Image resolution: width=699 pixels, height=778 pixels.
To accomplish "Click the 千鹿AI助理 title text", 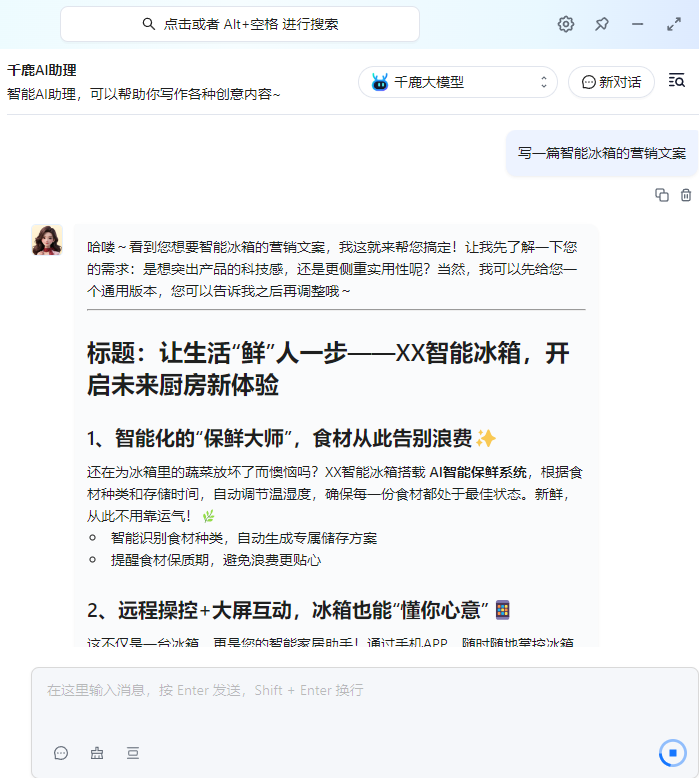I will (x=42, y=70).
